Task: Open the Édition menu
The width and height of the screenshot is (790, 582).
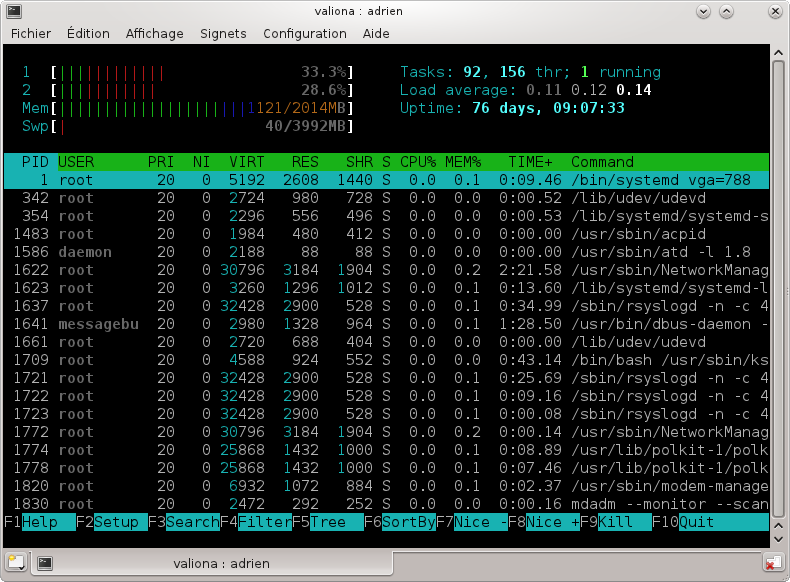Action: coord(88,34)
